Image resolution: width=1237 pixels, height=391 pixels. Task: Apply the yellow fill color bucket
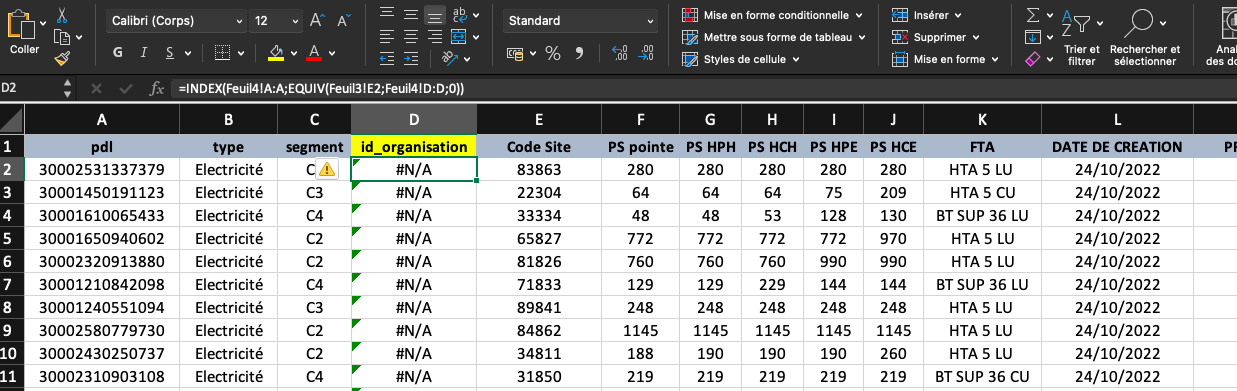click(275, 52)
